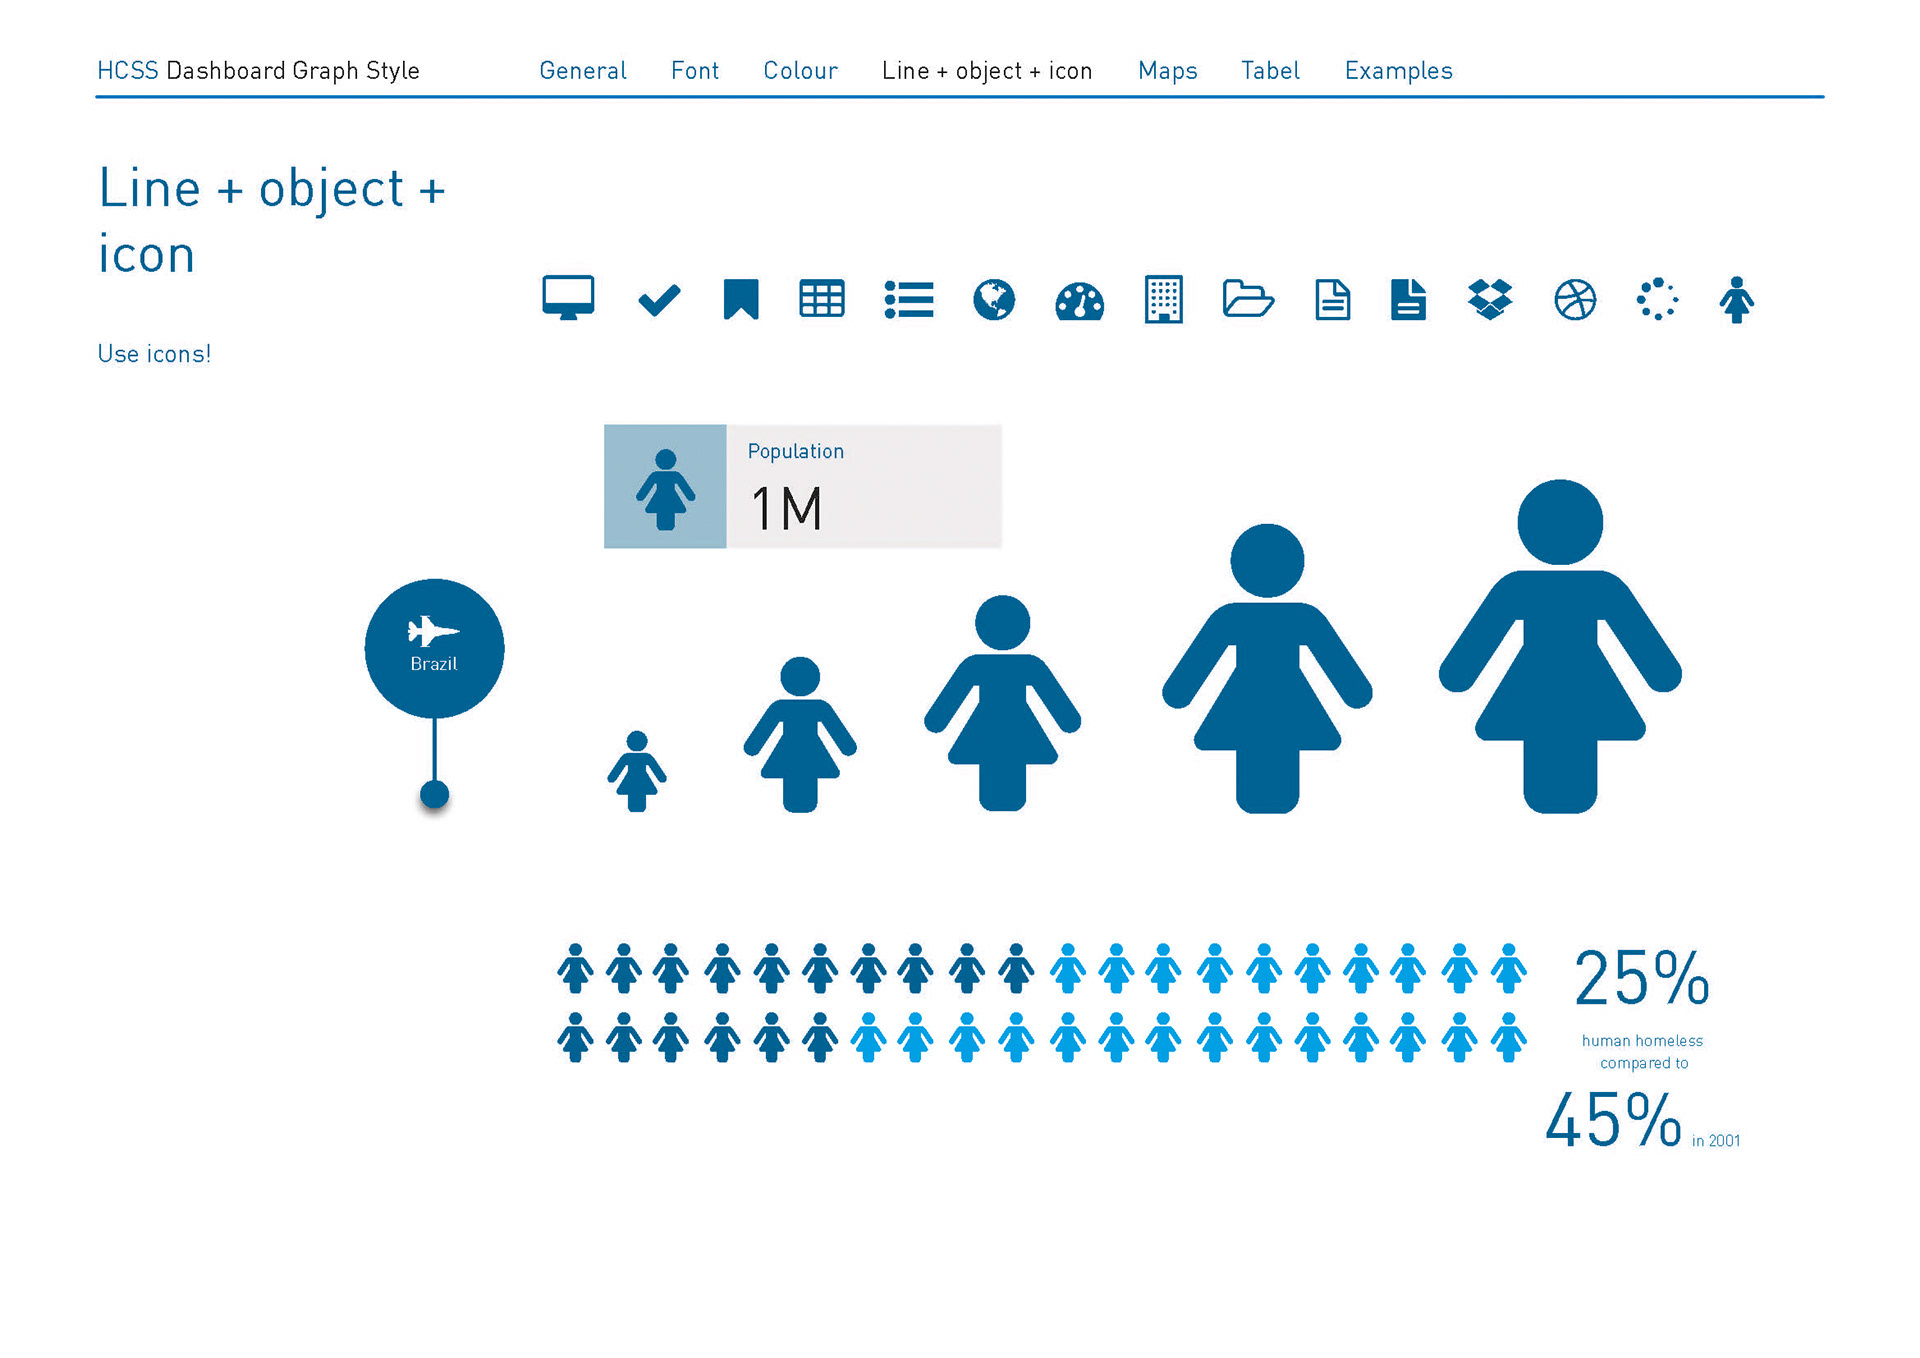Click the loading spinner icon
Image resolution: width=1920 pixels, height=1358 pixels.
(1657, 299)
